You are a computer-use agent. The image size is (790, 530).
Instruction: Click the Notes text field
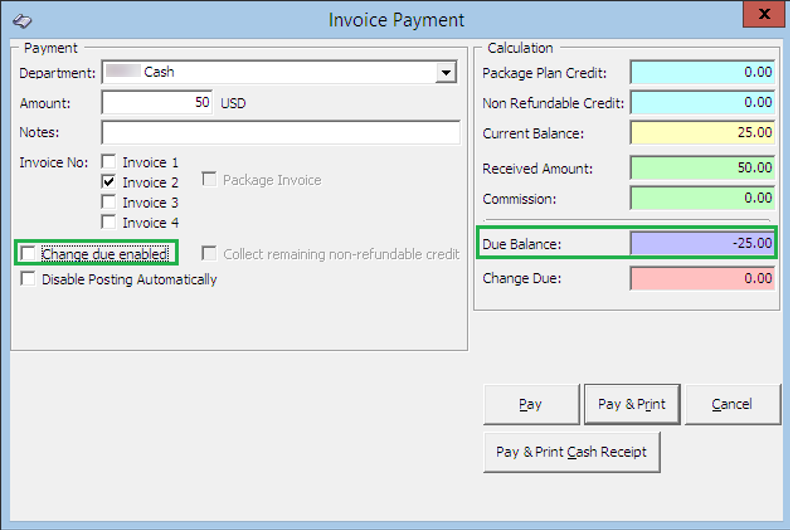coord(281,132)
